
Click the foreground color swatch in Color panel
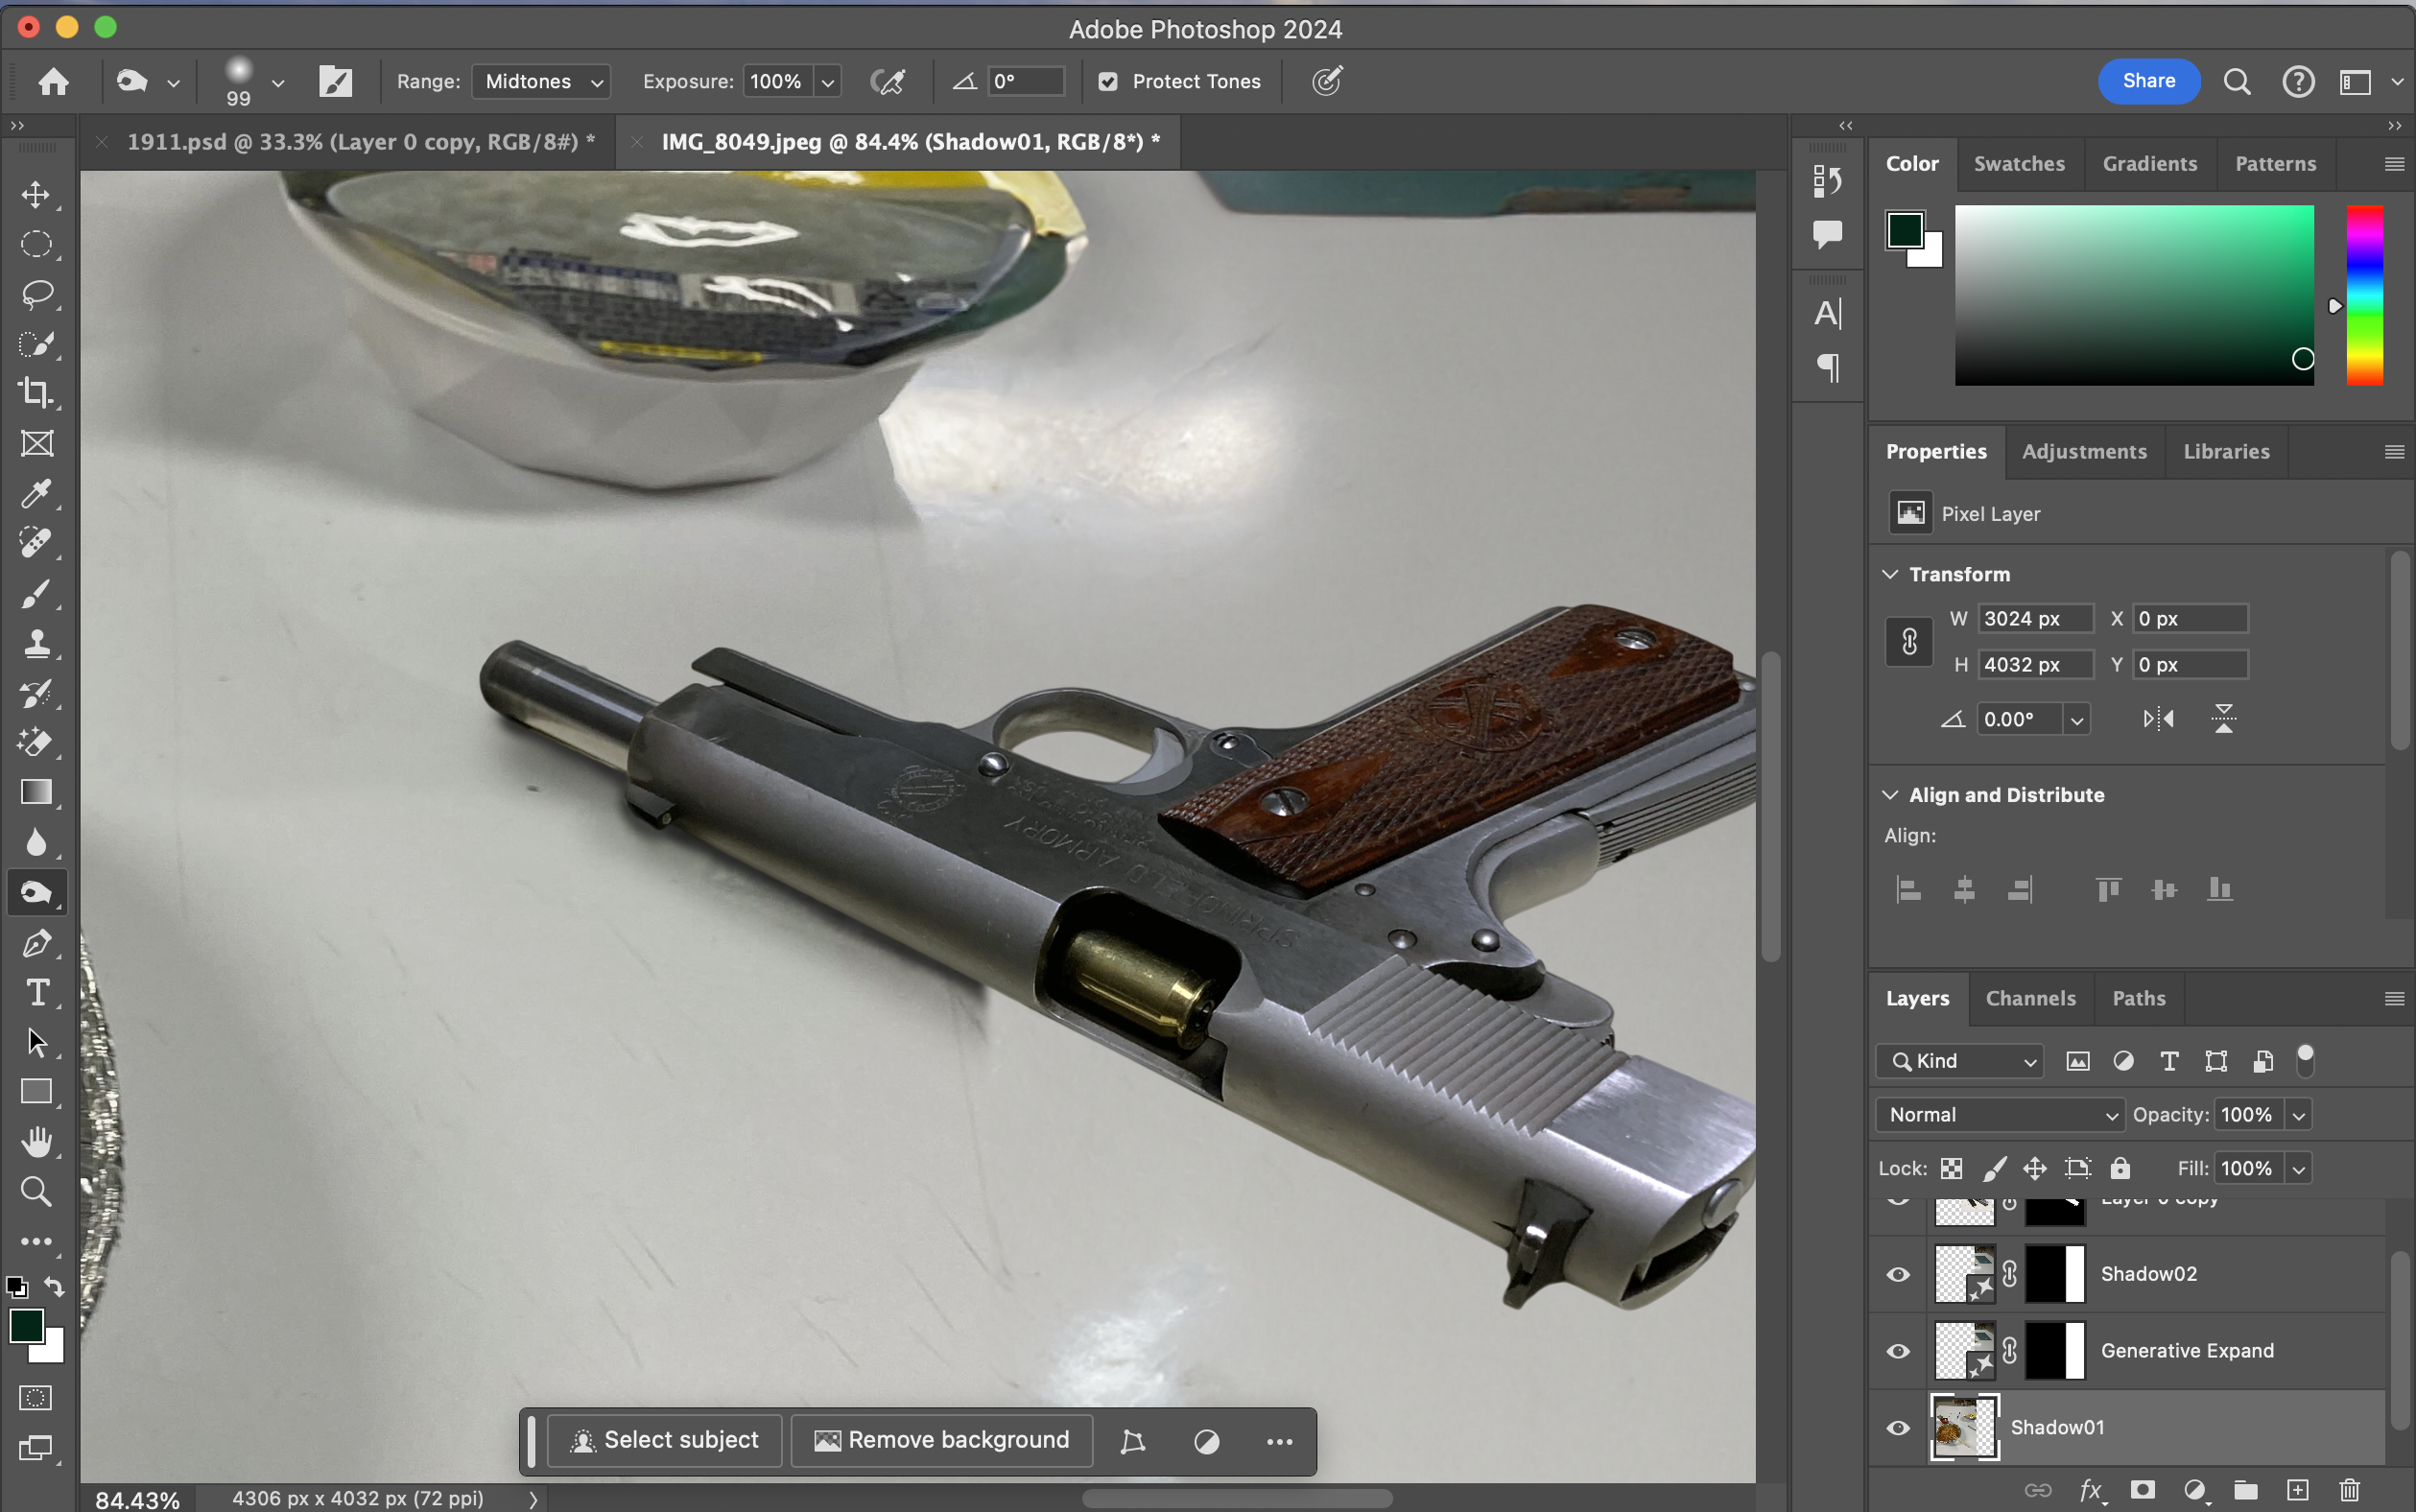click(1904, 230)
